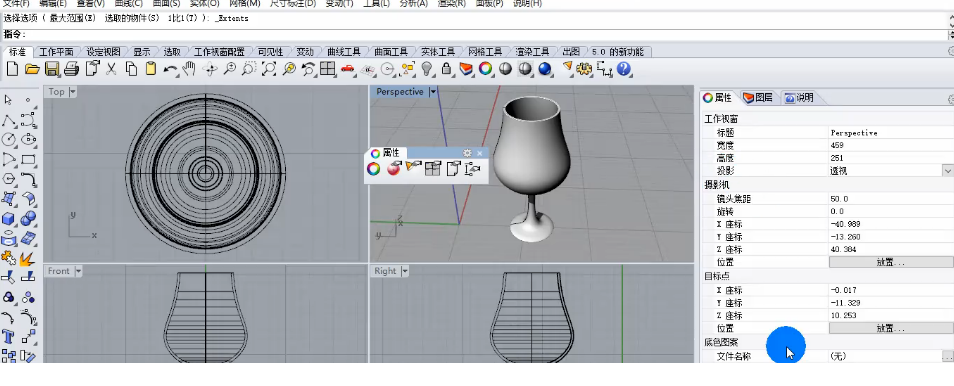Viewport: 954px width, 386px height.
Task: Open a file with the folder icon
Action: tap(32, 69)
